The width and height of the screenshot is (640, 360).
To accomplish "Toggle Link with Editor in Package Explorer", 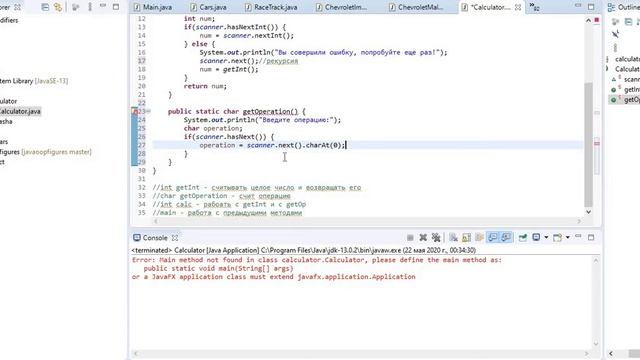I will point(58,7).
